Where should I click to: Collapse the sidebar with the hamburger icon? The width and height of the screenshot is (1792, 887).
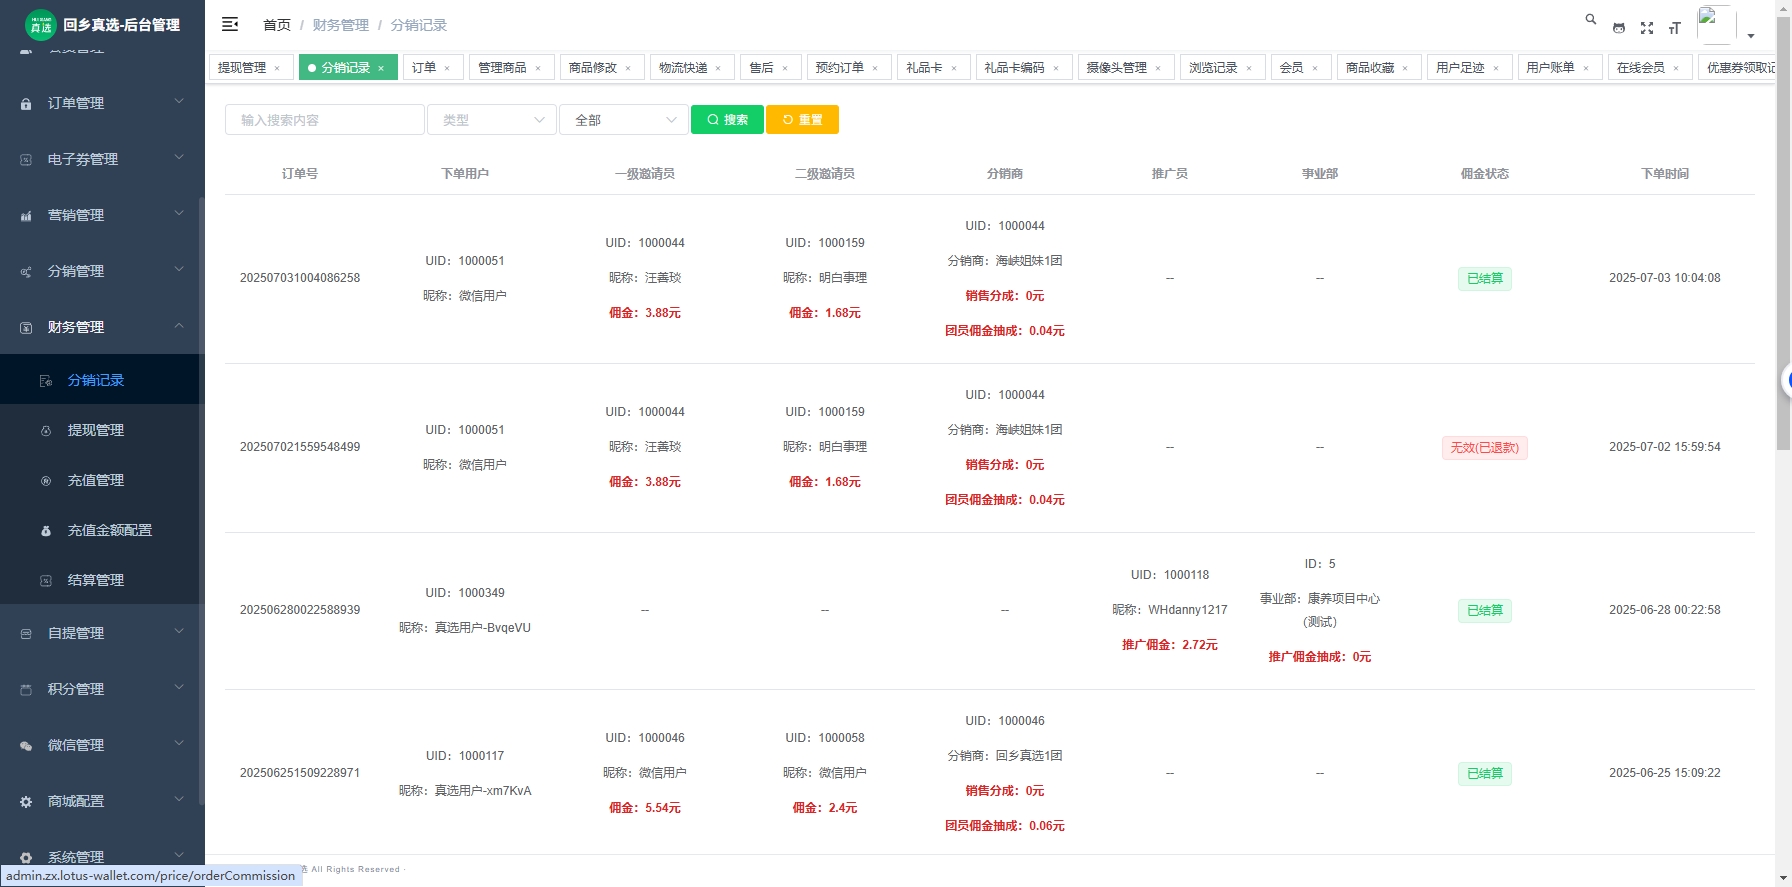tap(230, 24)
